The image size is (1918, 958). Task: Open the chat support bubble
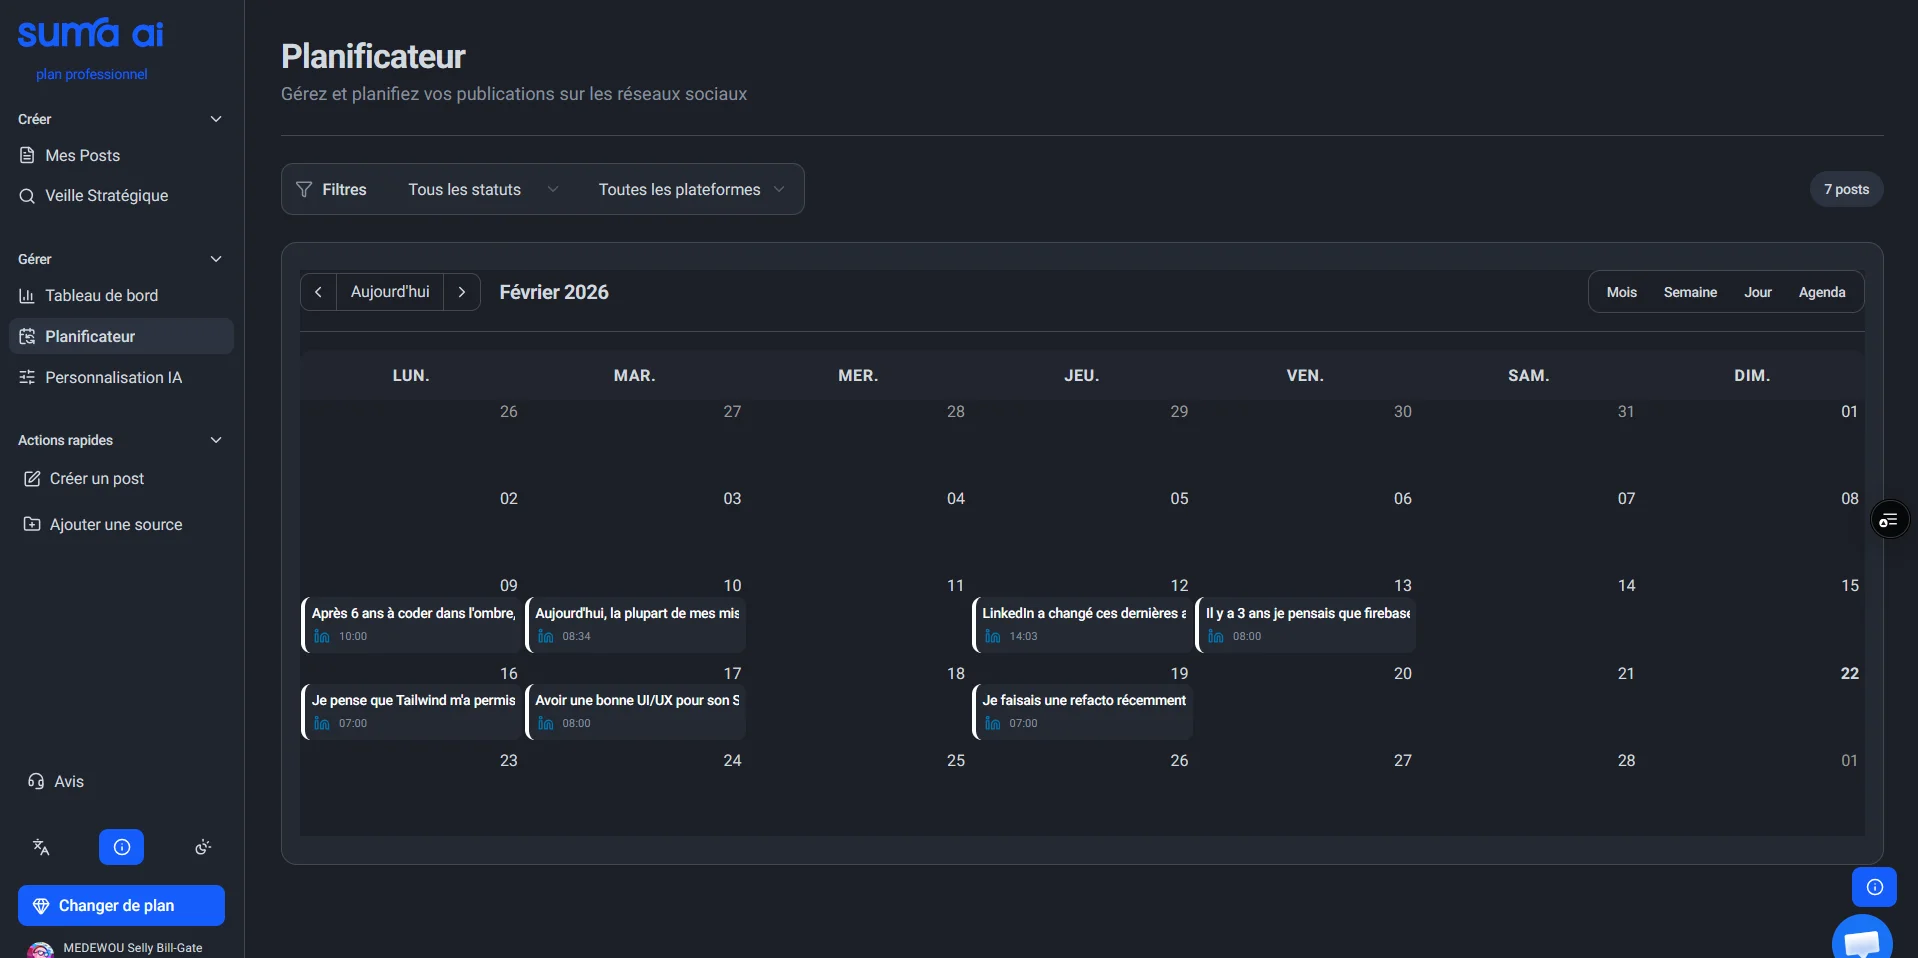tap(1861, 941)
